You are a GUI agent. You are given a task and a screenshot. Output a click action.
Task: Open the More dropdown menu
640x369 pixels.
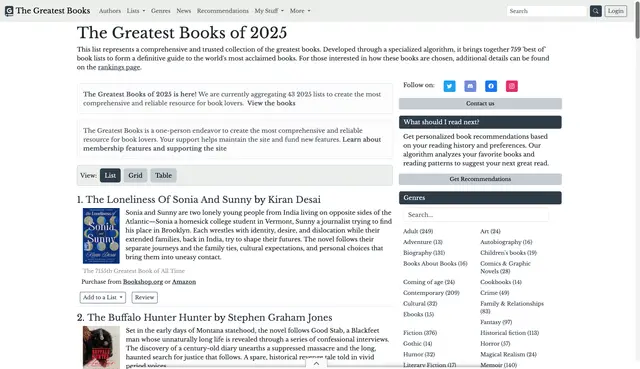tap(300, 11)
